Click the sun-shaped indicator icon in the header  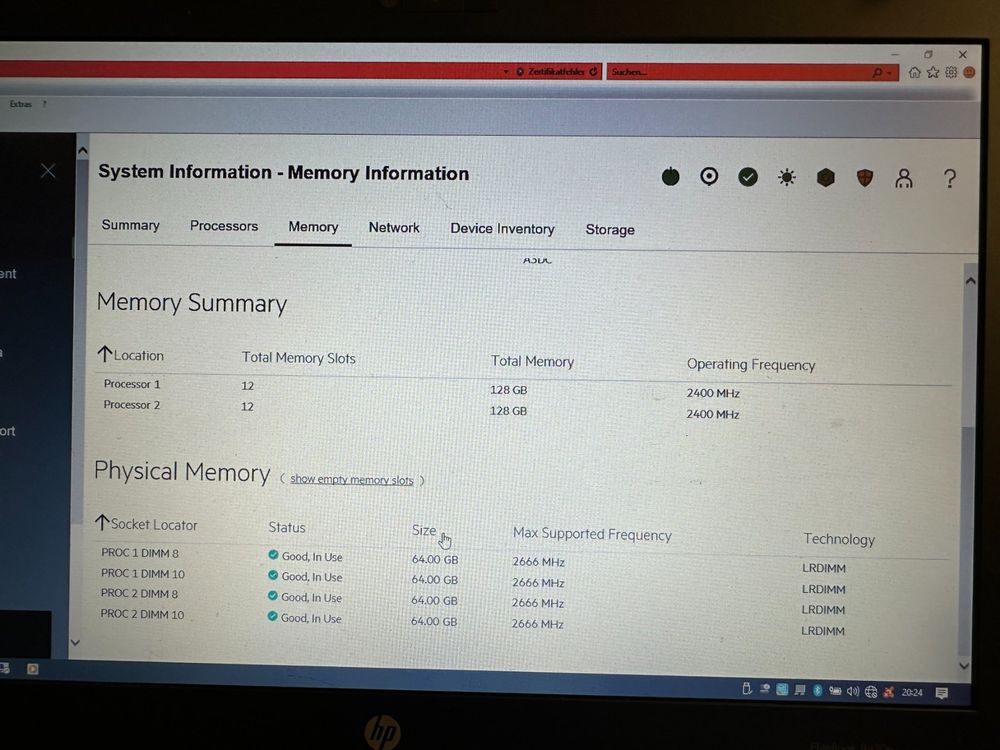(x=787, y=177)
